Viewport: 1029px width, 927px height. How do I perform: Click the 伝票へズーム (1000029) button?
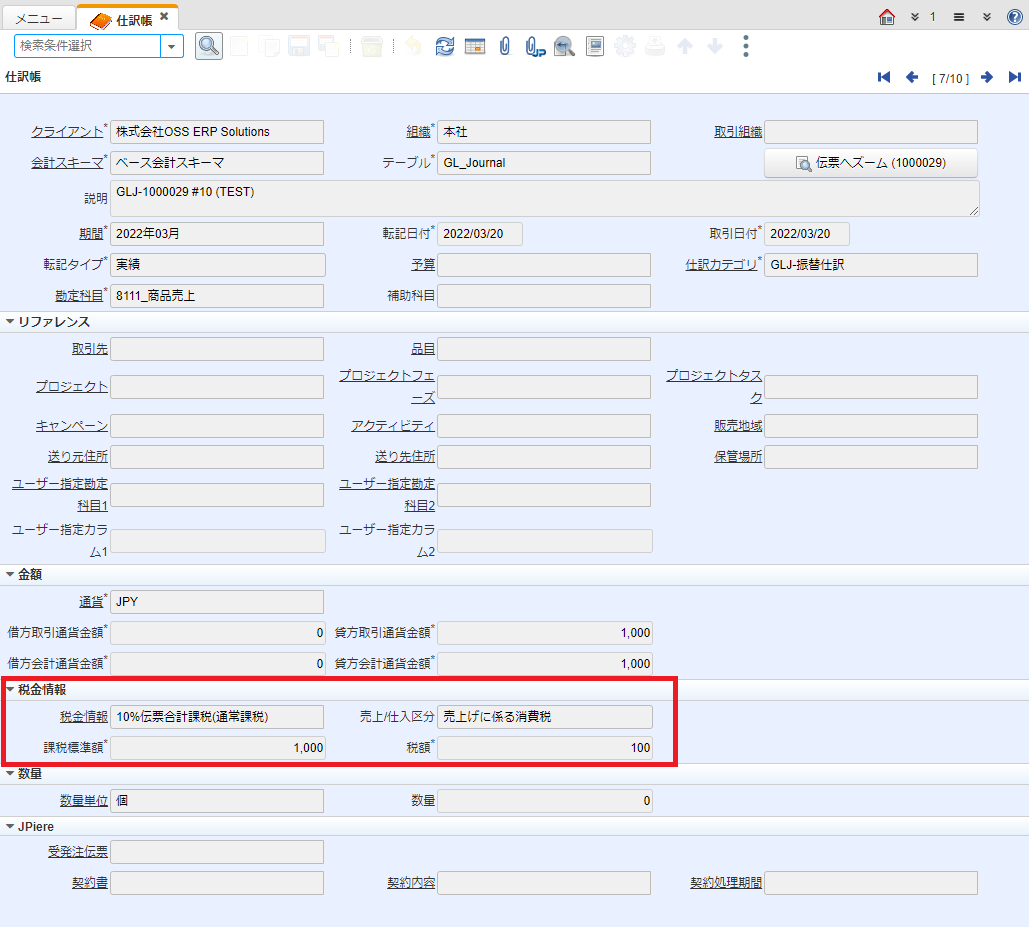pos(871,163)
